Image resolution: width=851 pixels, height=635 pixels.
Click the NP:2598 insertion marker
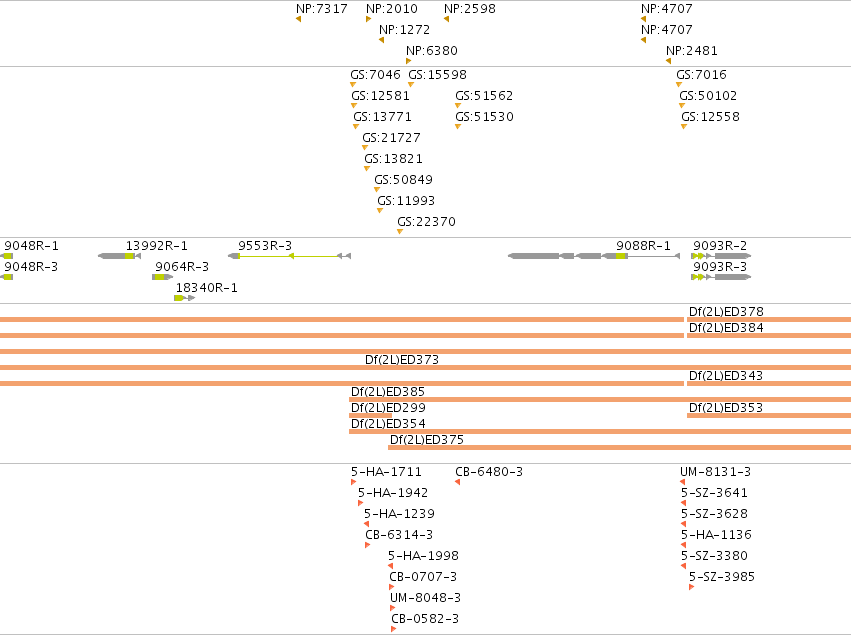[x=446, y=19]
